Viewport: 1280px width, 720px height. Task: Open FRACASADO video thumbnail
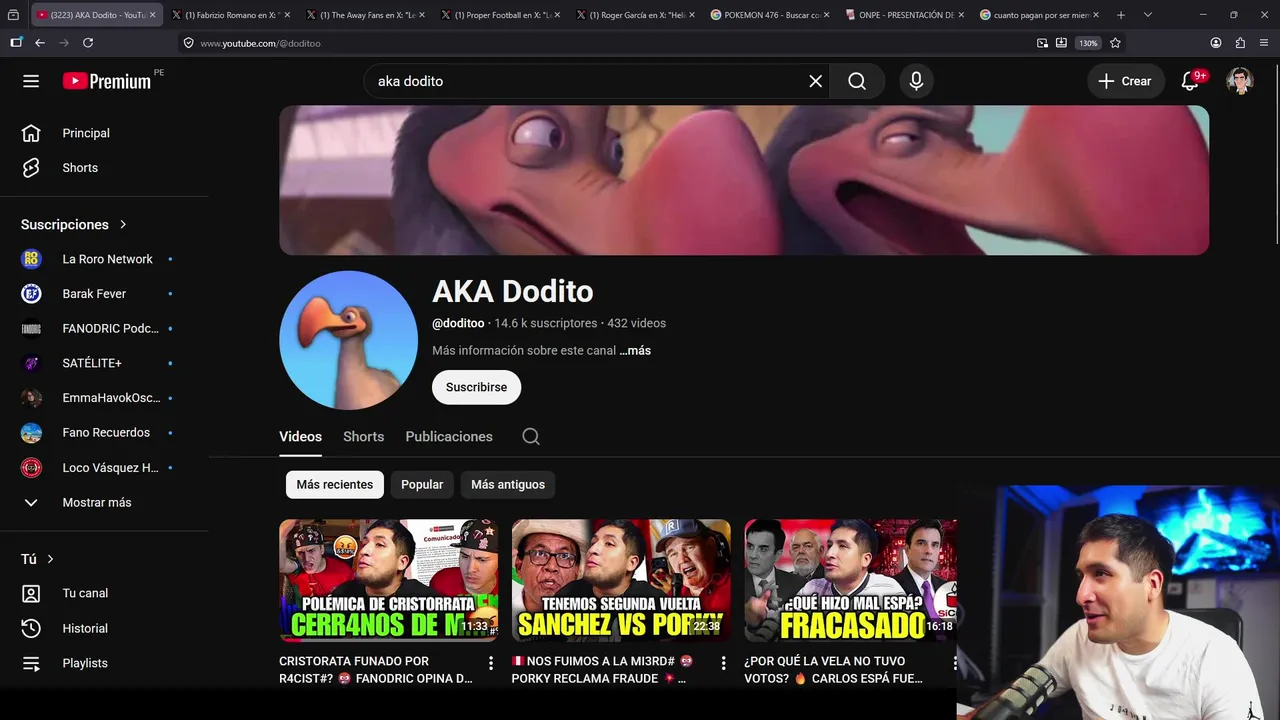coord(850,580)
